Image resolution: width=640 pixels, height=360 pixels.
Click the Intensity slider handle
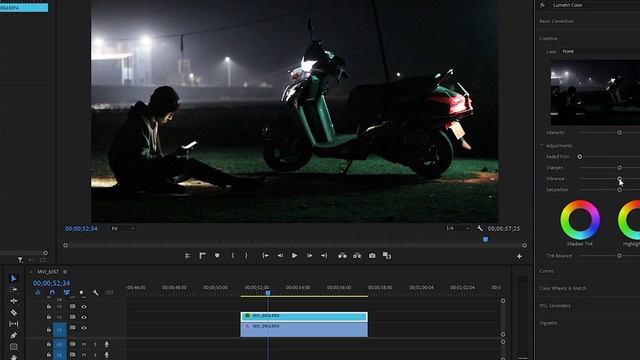(x=620, y=133)
